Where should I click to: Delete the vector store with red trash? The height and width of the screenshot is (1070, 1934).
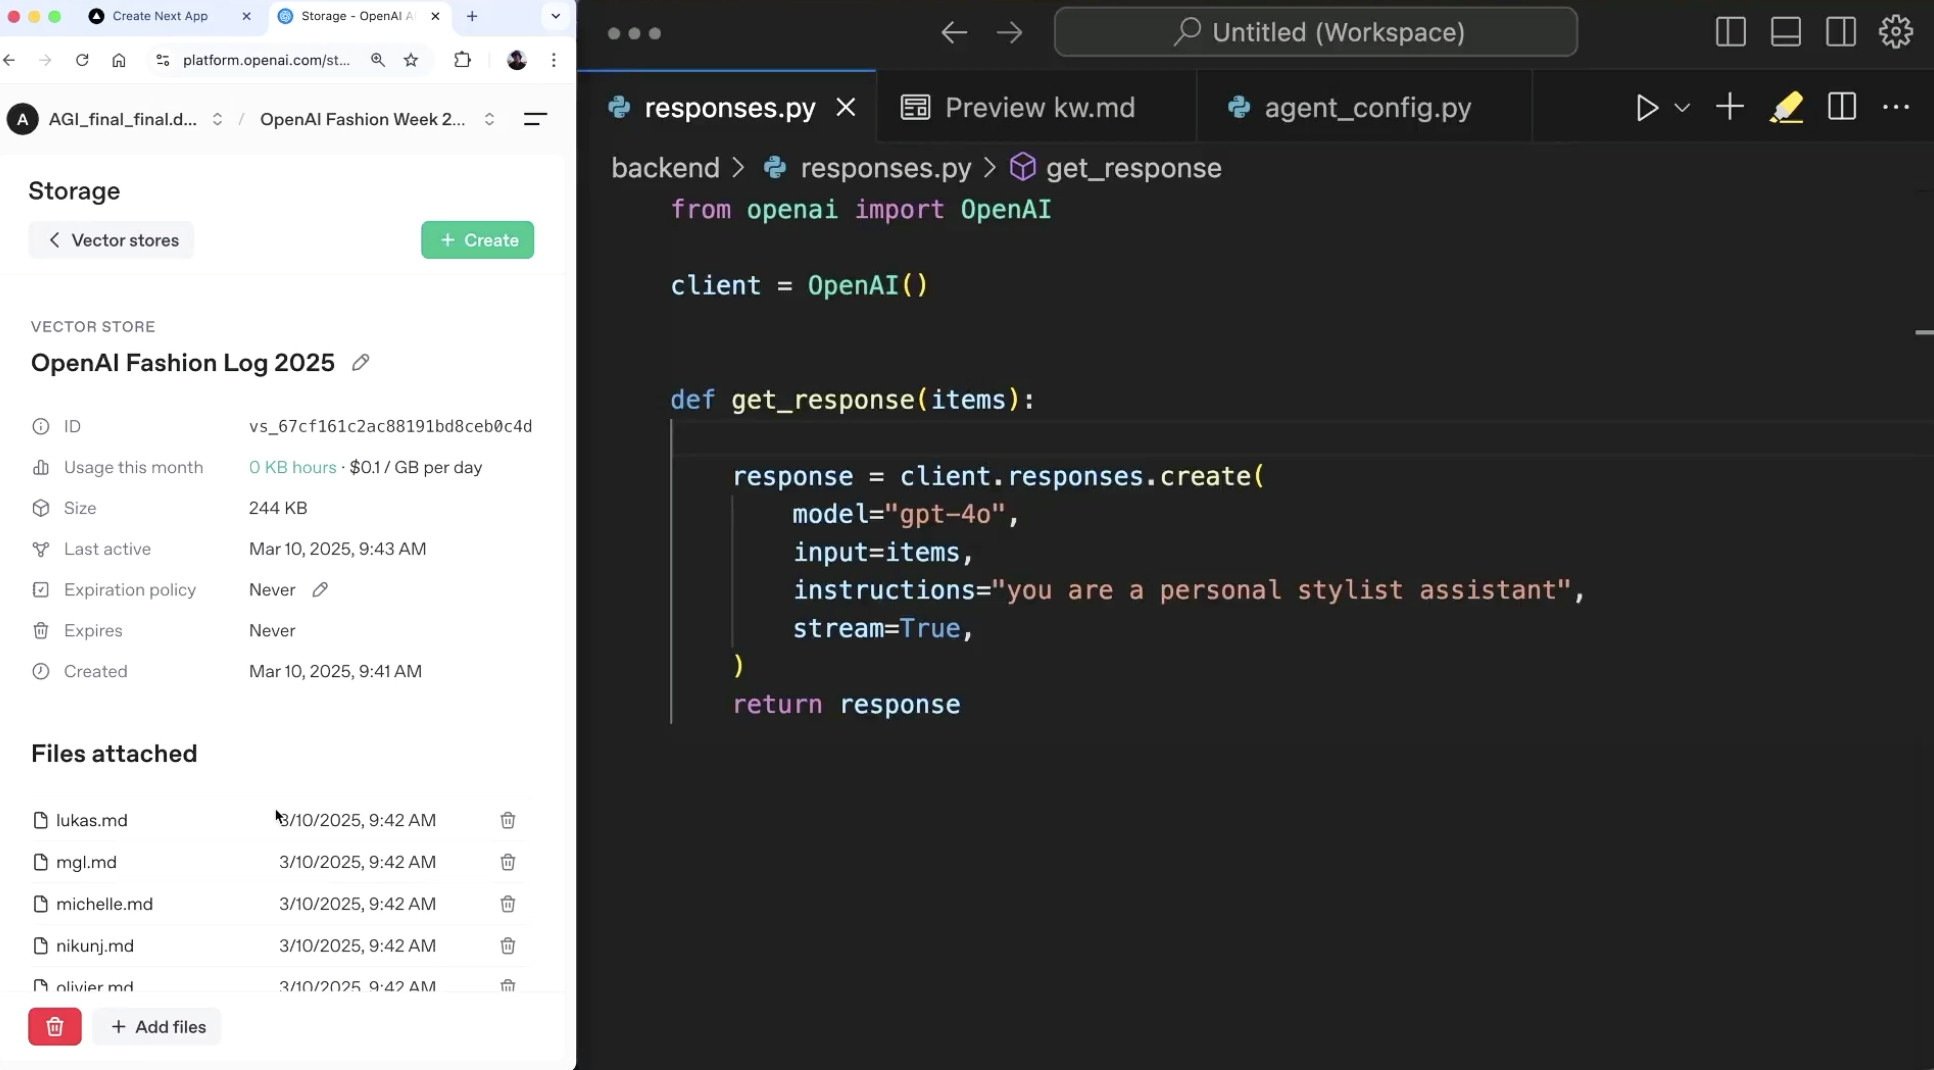point(55,1027)
